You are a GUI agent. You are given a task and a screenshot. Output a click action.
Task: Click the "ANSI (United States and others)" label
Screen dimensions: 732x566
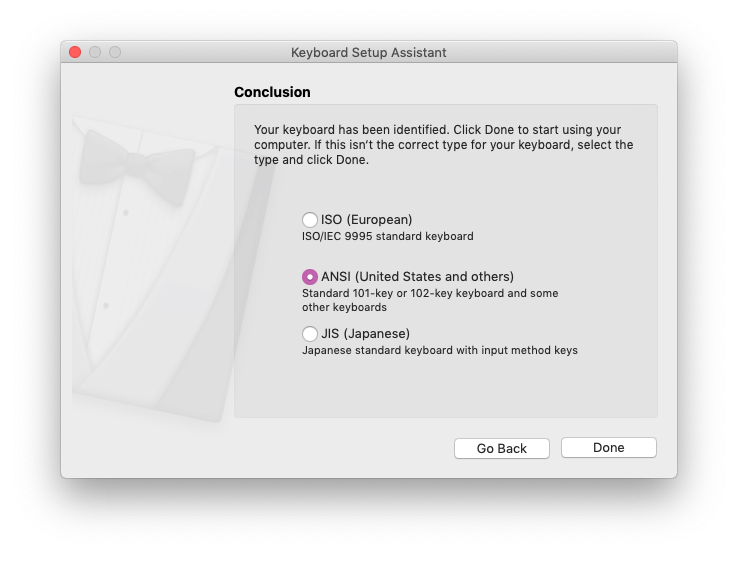pos(417,277)
